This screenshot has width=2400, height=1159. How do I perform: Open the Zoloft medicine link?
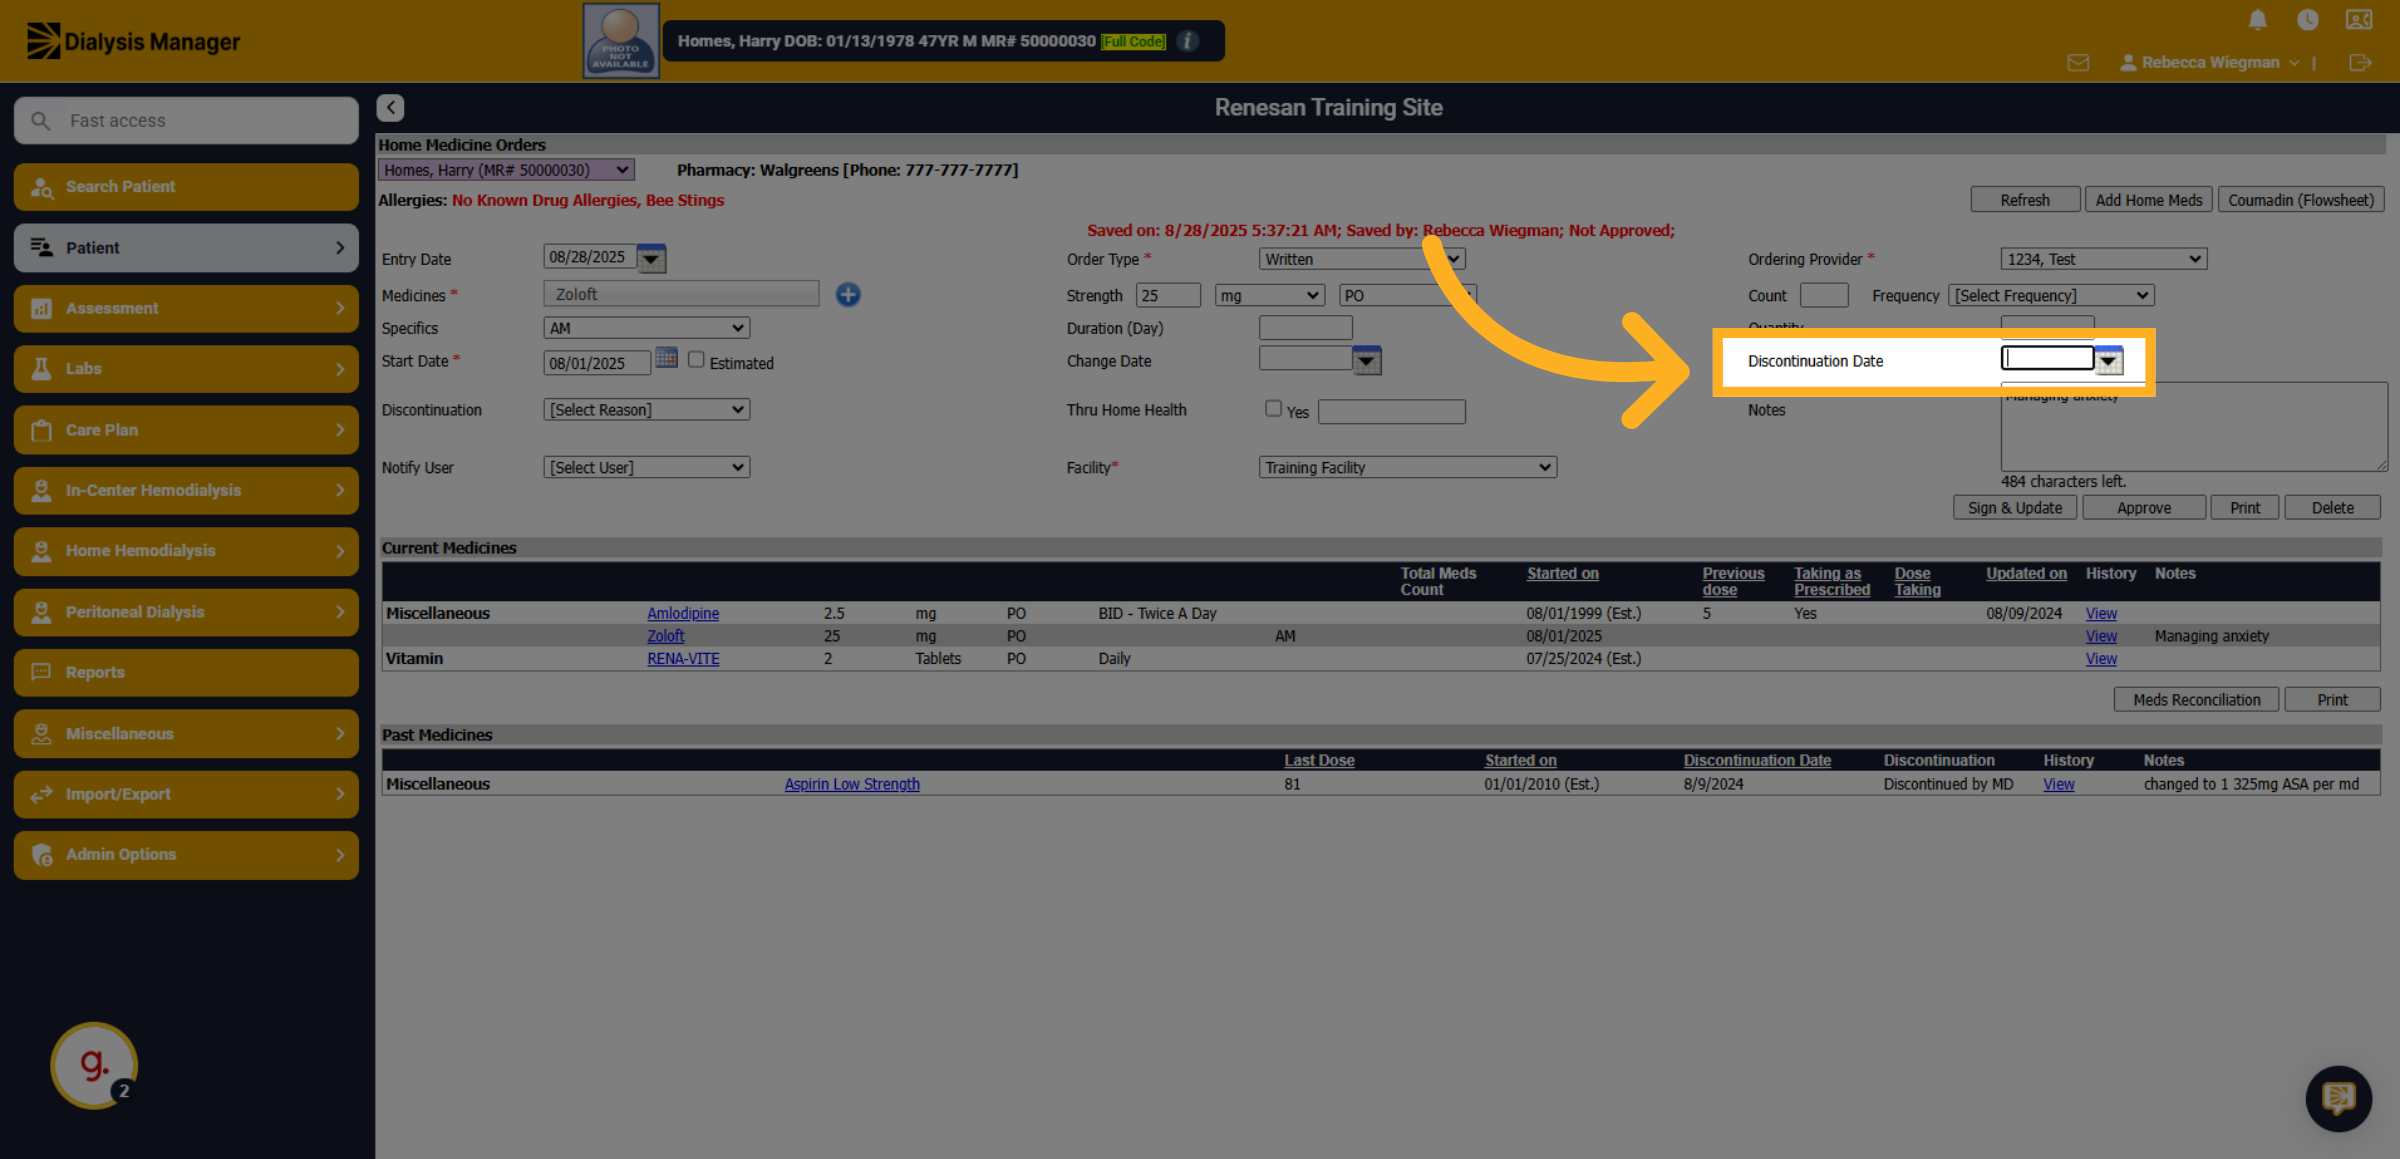666,636
